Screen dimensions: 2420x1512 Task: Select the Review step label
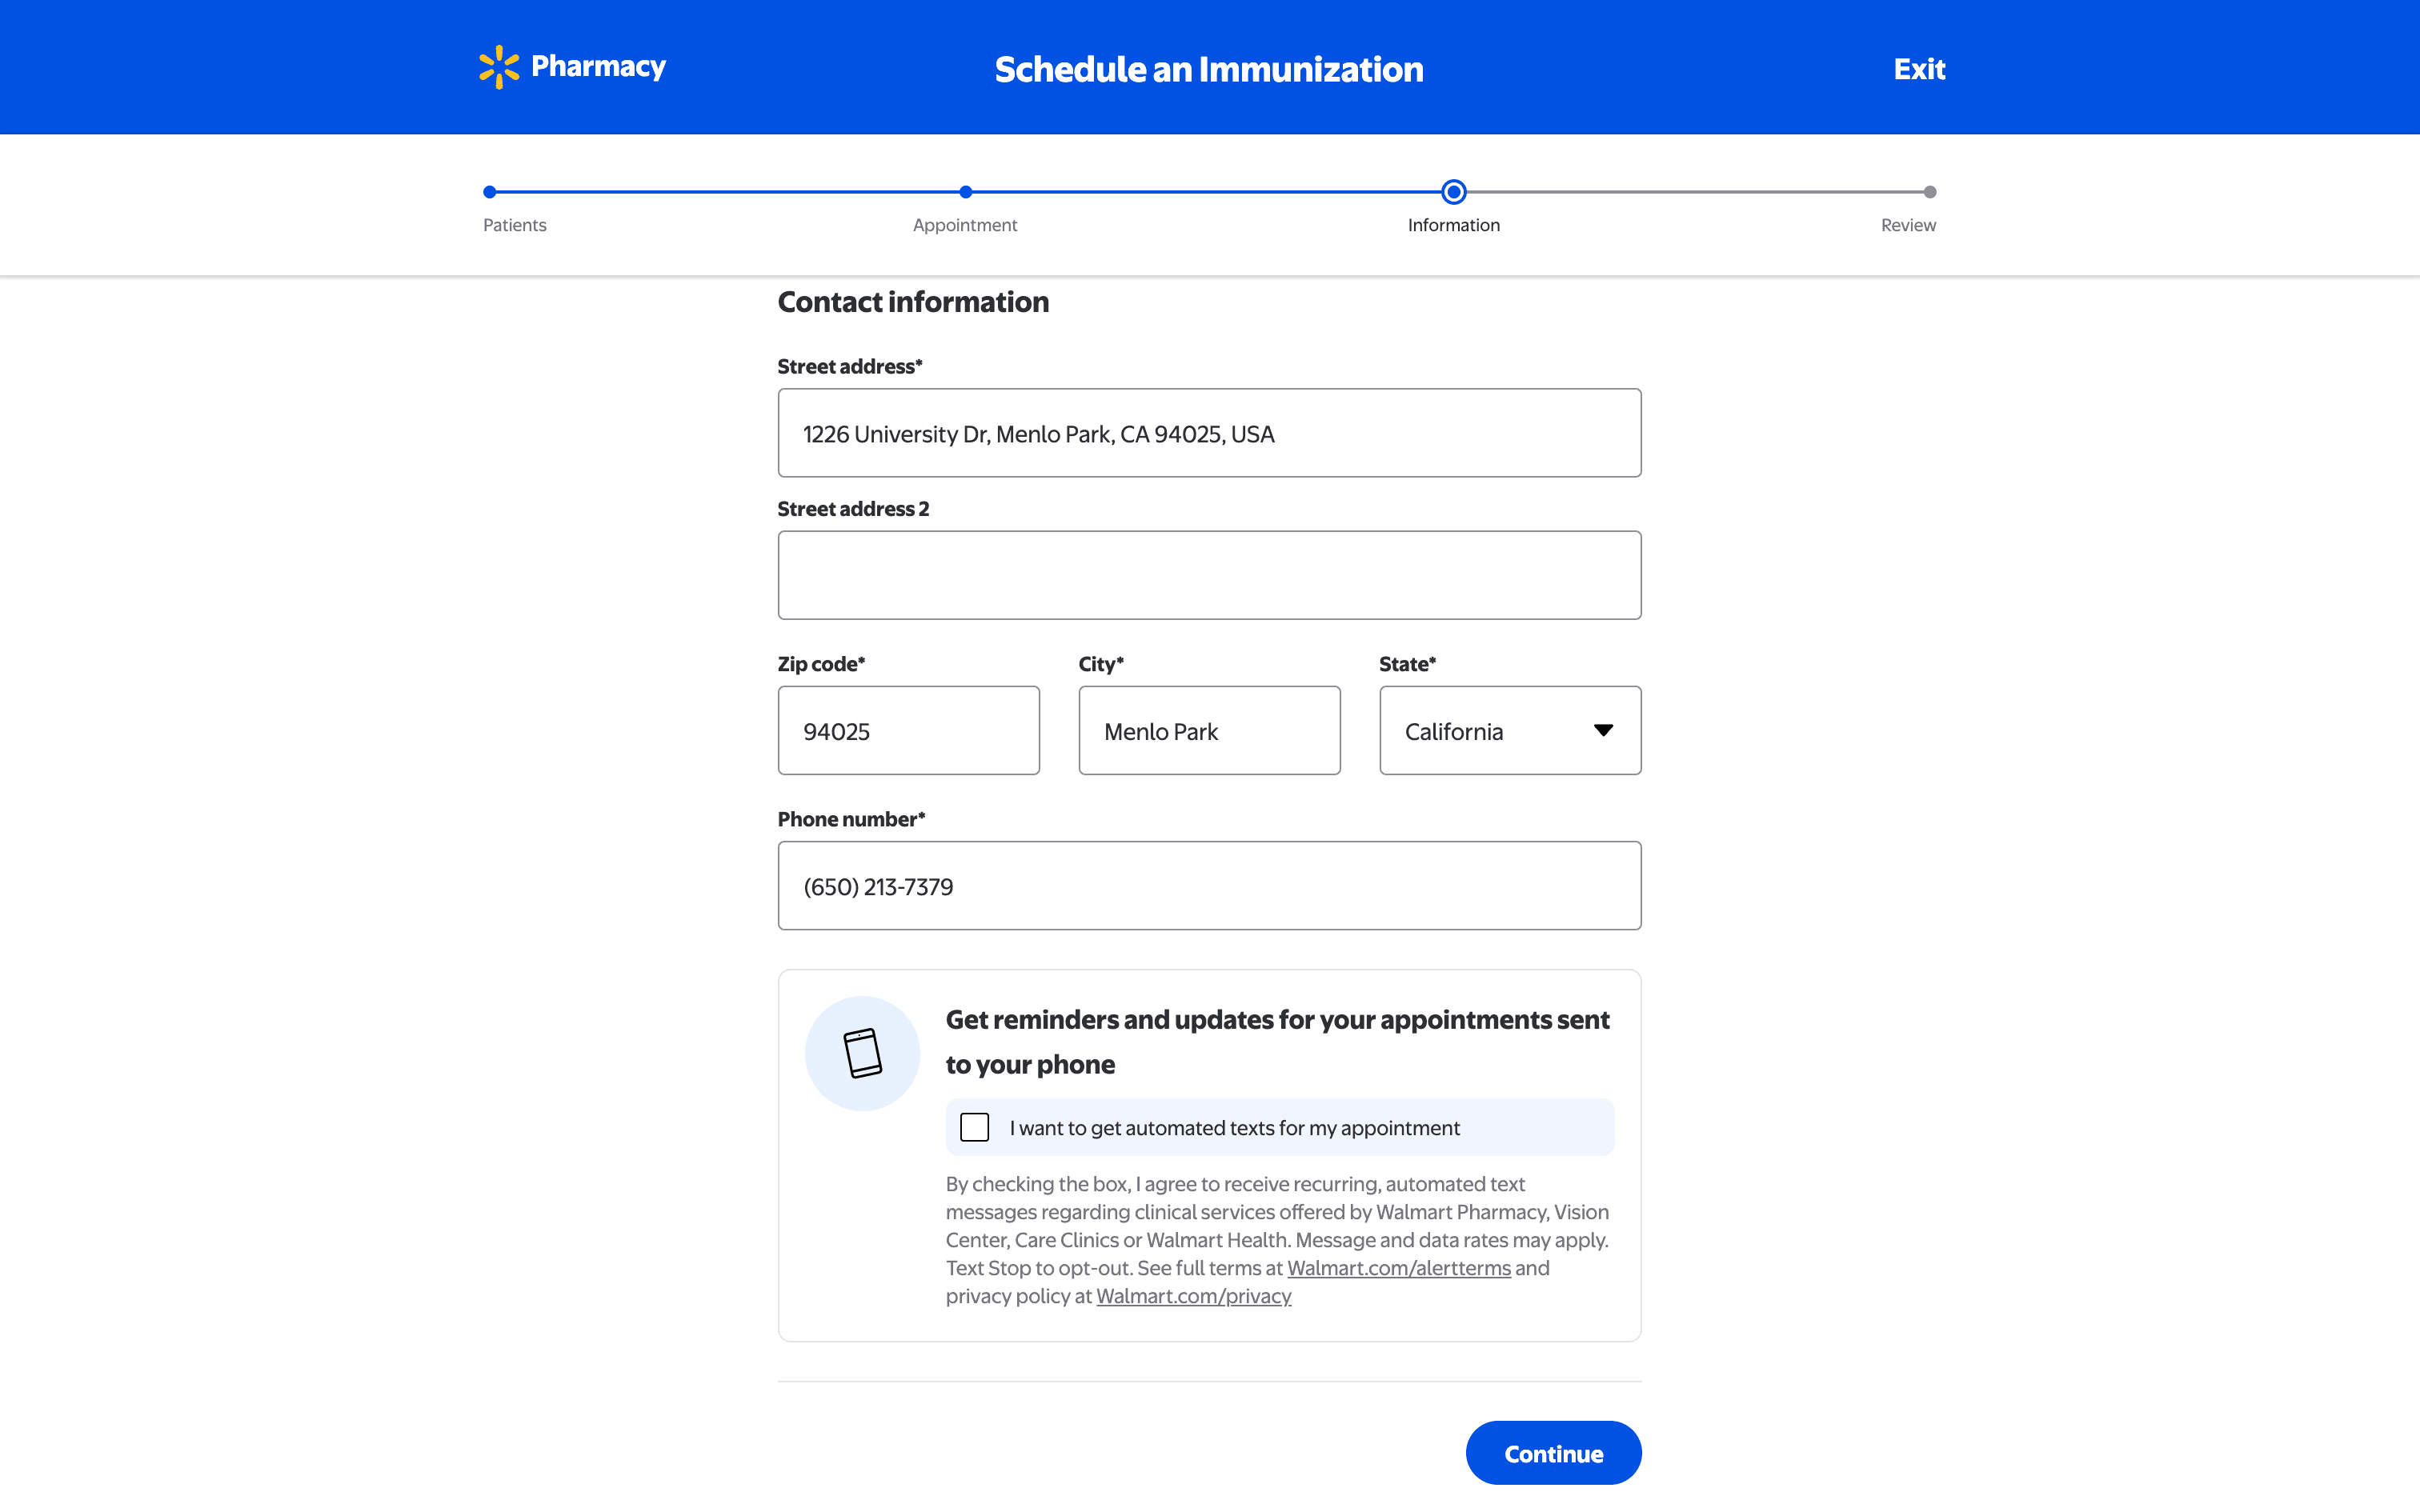(x=1907, y=225)
